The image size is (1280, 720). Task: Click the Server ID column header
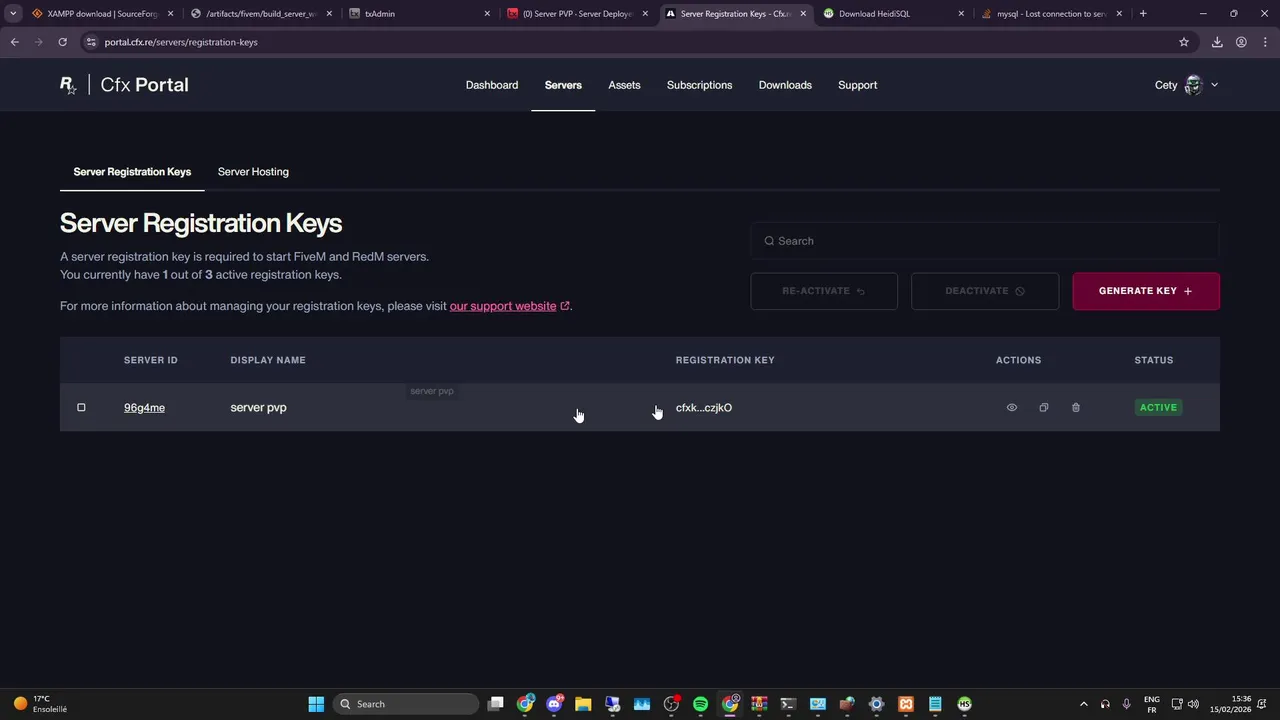click(x=151, y=360)
